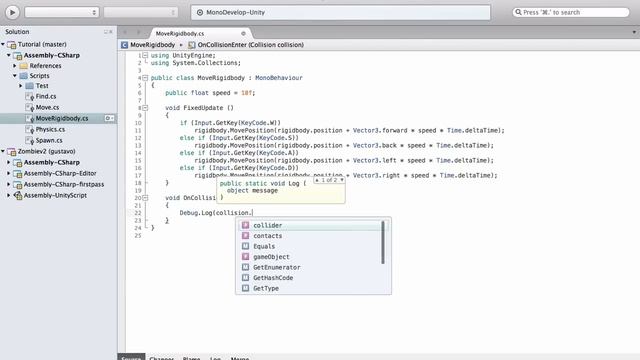Open Move.cs in the solution tree
Screen dimensions: 640x360
click(x=47, y=107)
